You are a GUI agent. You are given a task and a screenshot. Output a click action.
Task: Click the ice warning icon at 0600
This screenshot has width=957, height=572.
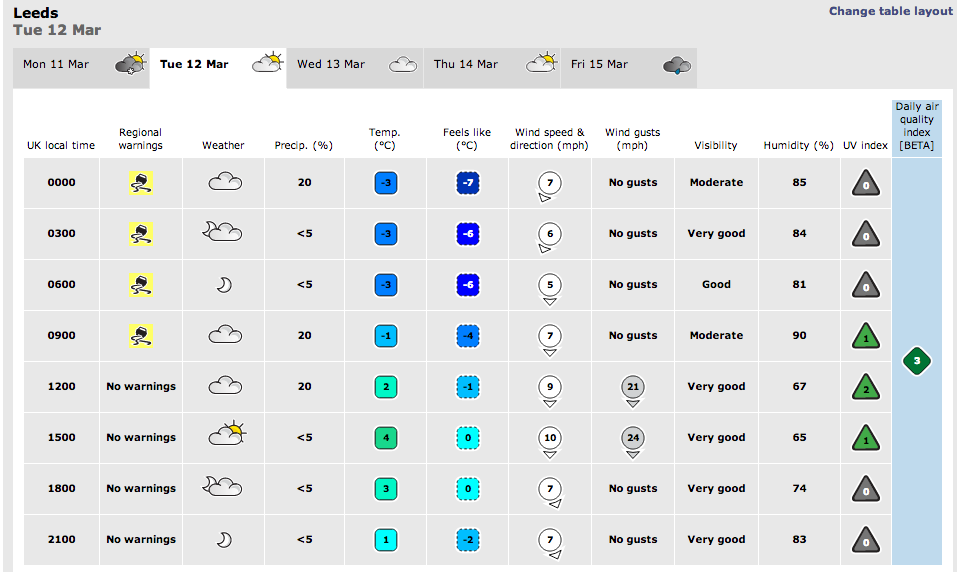141,284
